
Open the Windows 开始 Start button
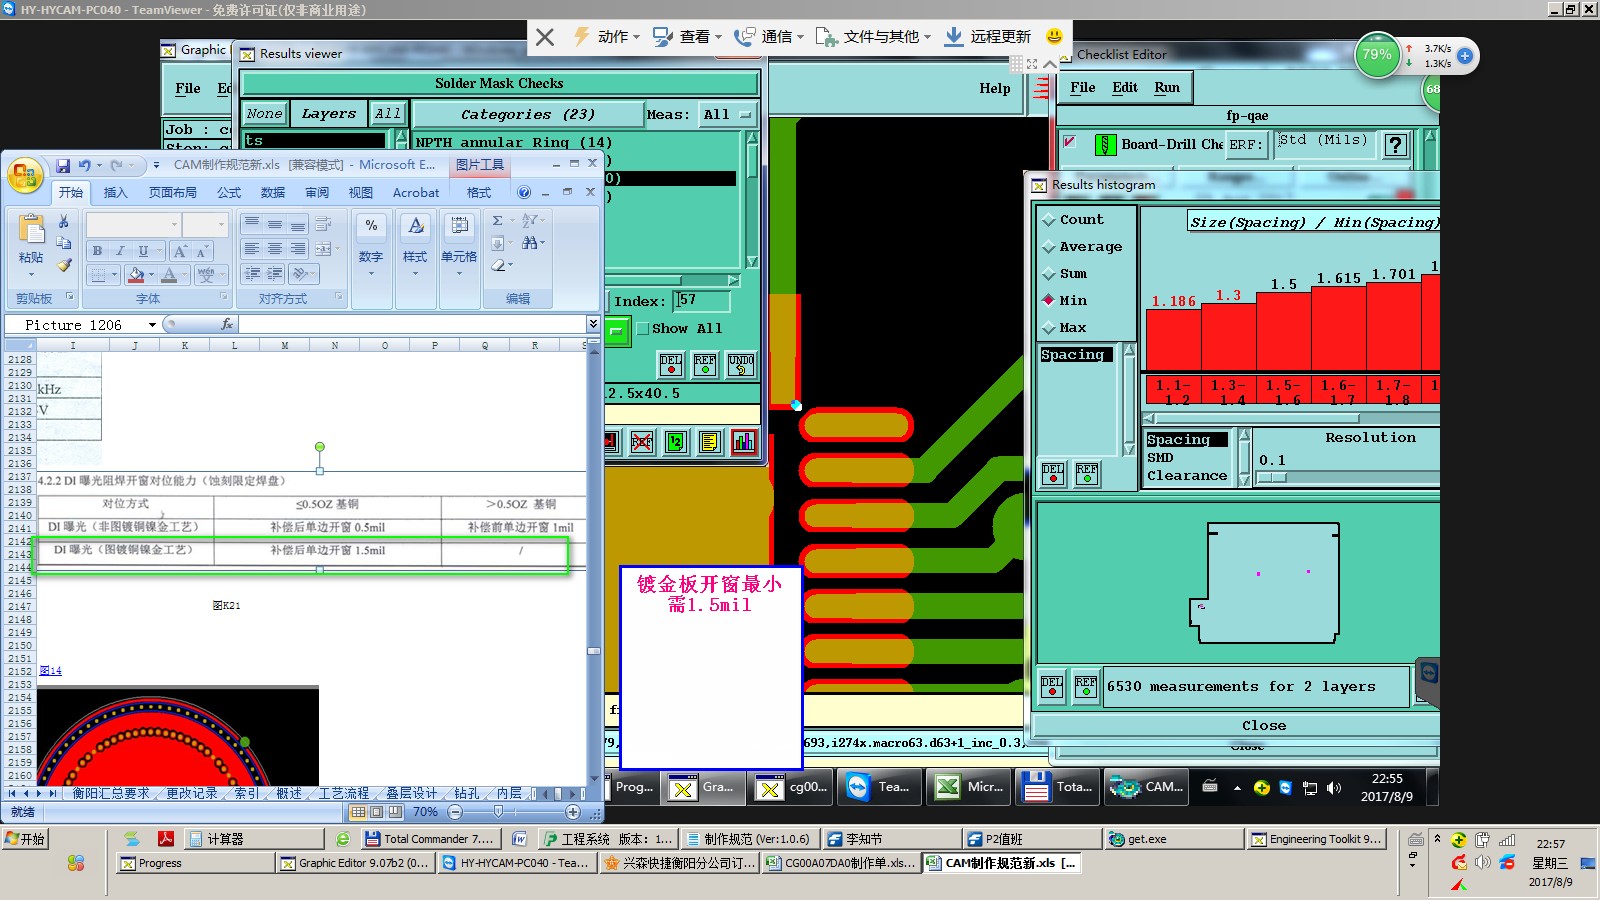pyautogui.click(x=25, y=839)
